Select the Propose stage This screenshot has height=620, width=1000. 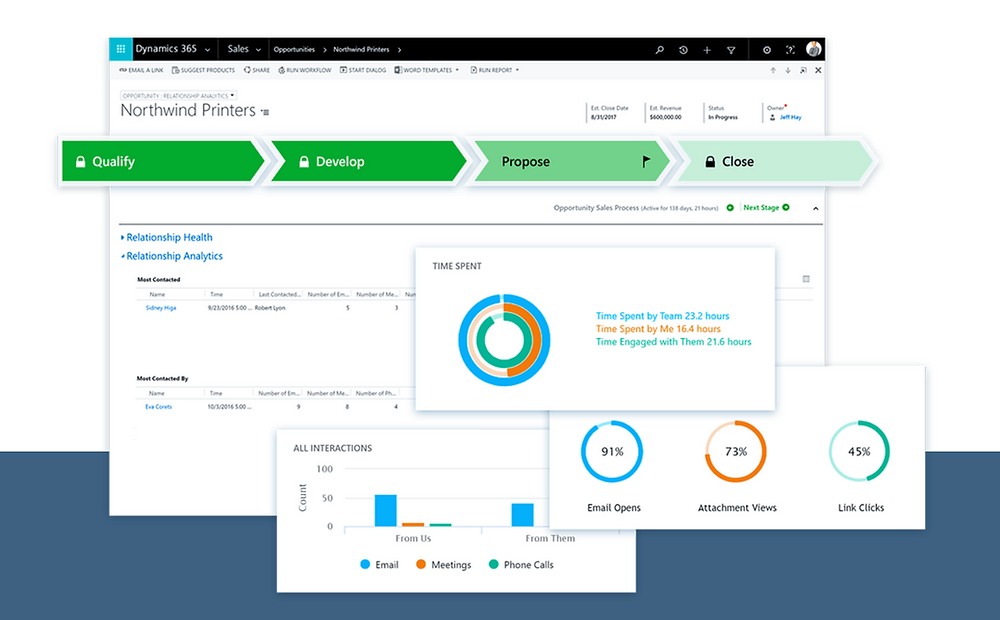click(x=571, y=161)
